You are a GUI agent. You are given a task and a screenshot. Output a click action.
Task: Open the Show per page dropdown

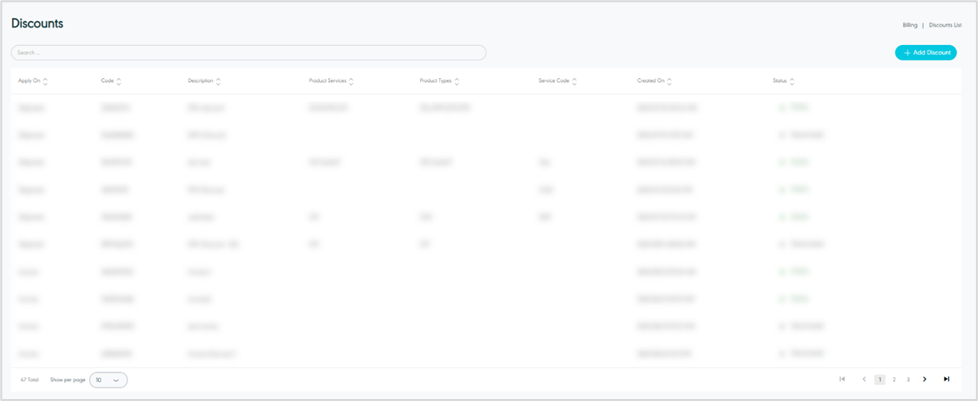point(108,380)
